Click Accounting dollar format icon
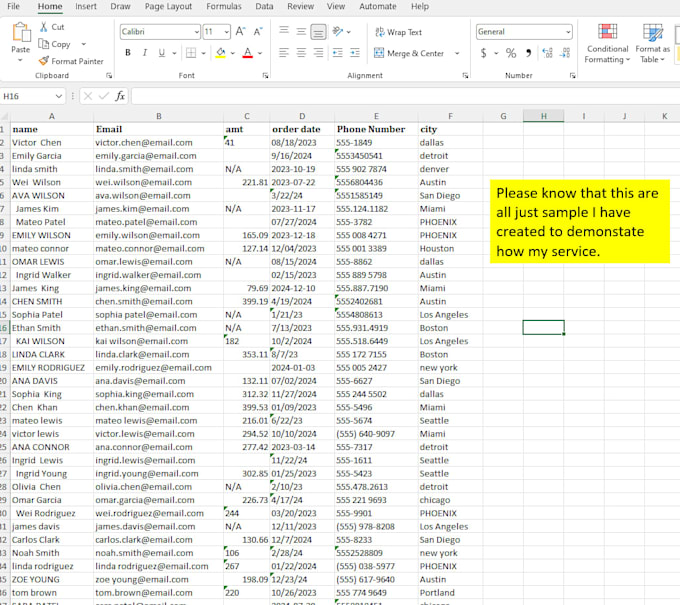 pos(484,53)
